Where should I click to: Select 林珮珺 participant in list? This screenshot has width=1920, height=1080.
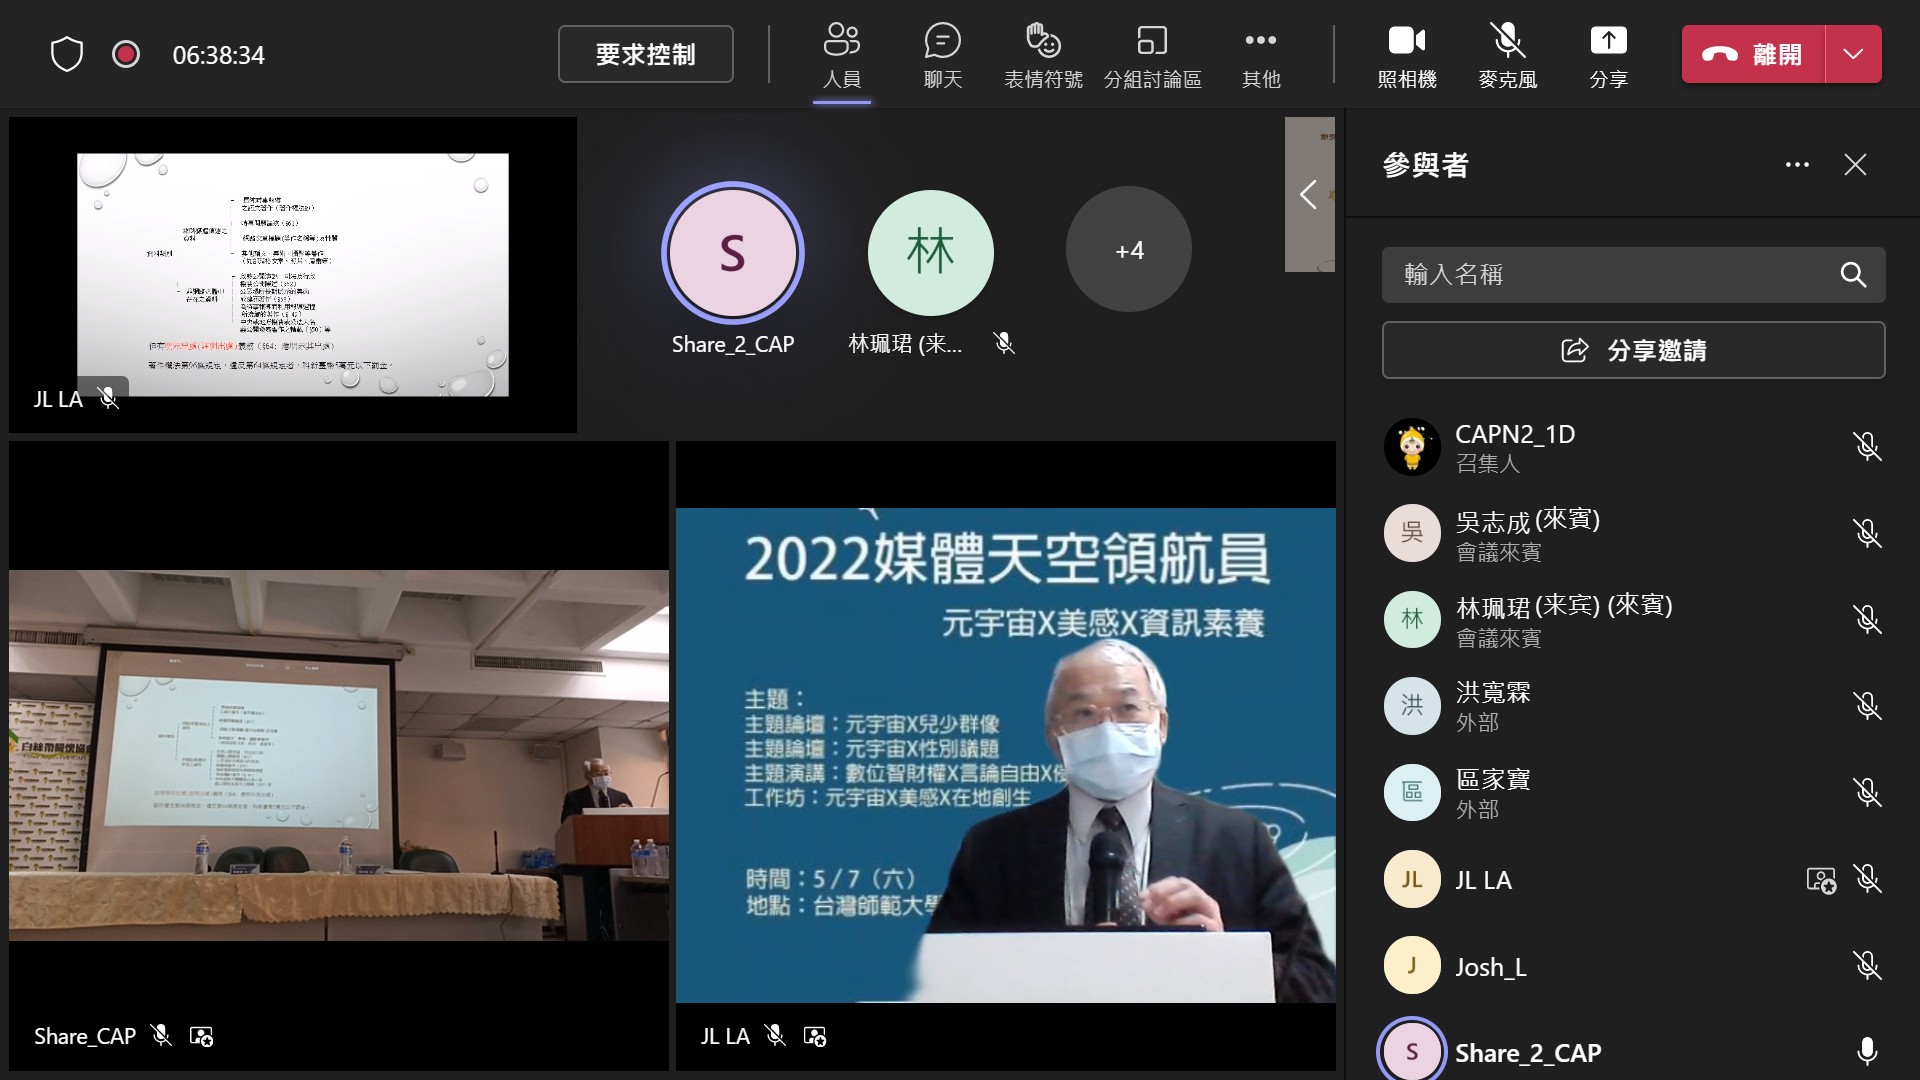(1633, 620)
